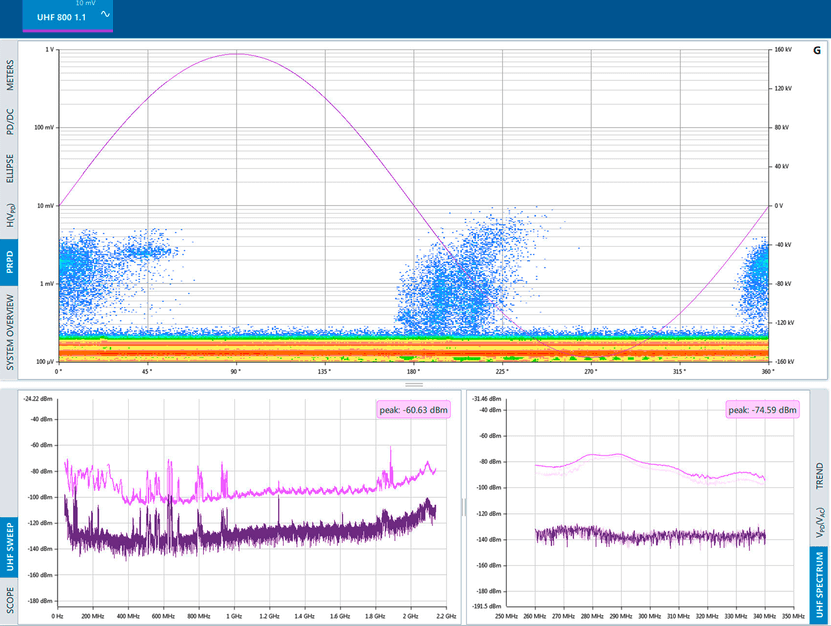Switch to the PD/DC side tab

pos(10,122)
